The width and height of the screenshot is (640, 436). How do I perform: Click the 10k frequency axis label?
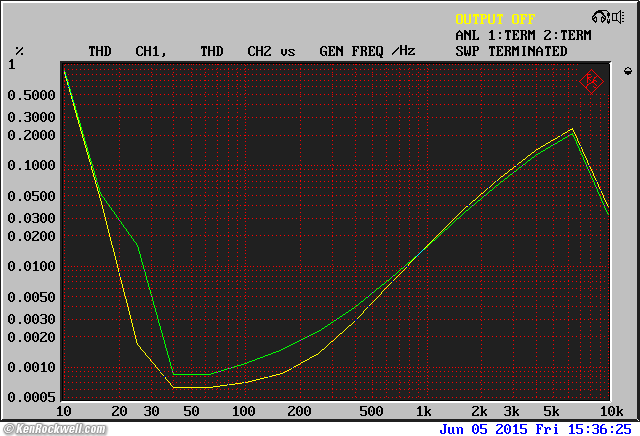point(611,412)
